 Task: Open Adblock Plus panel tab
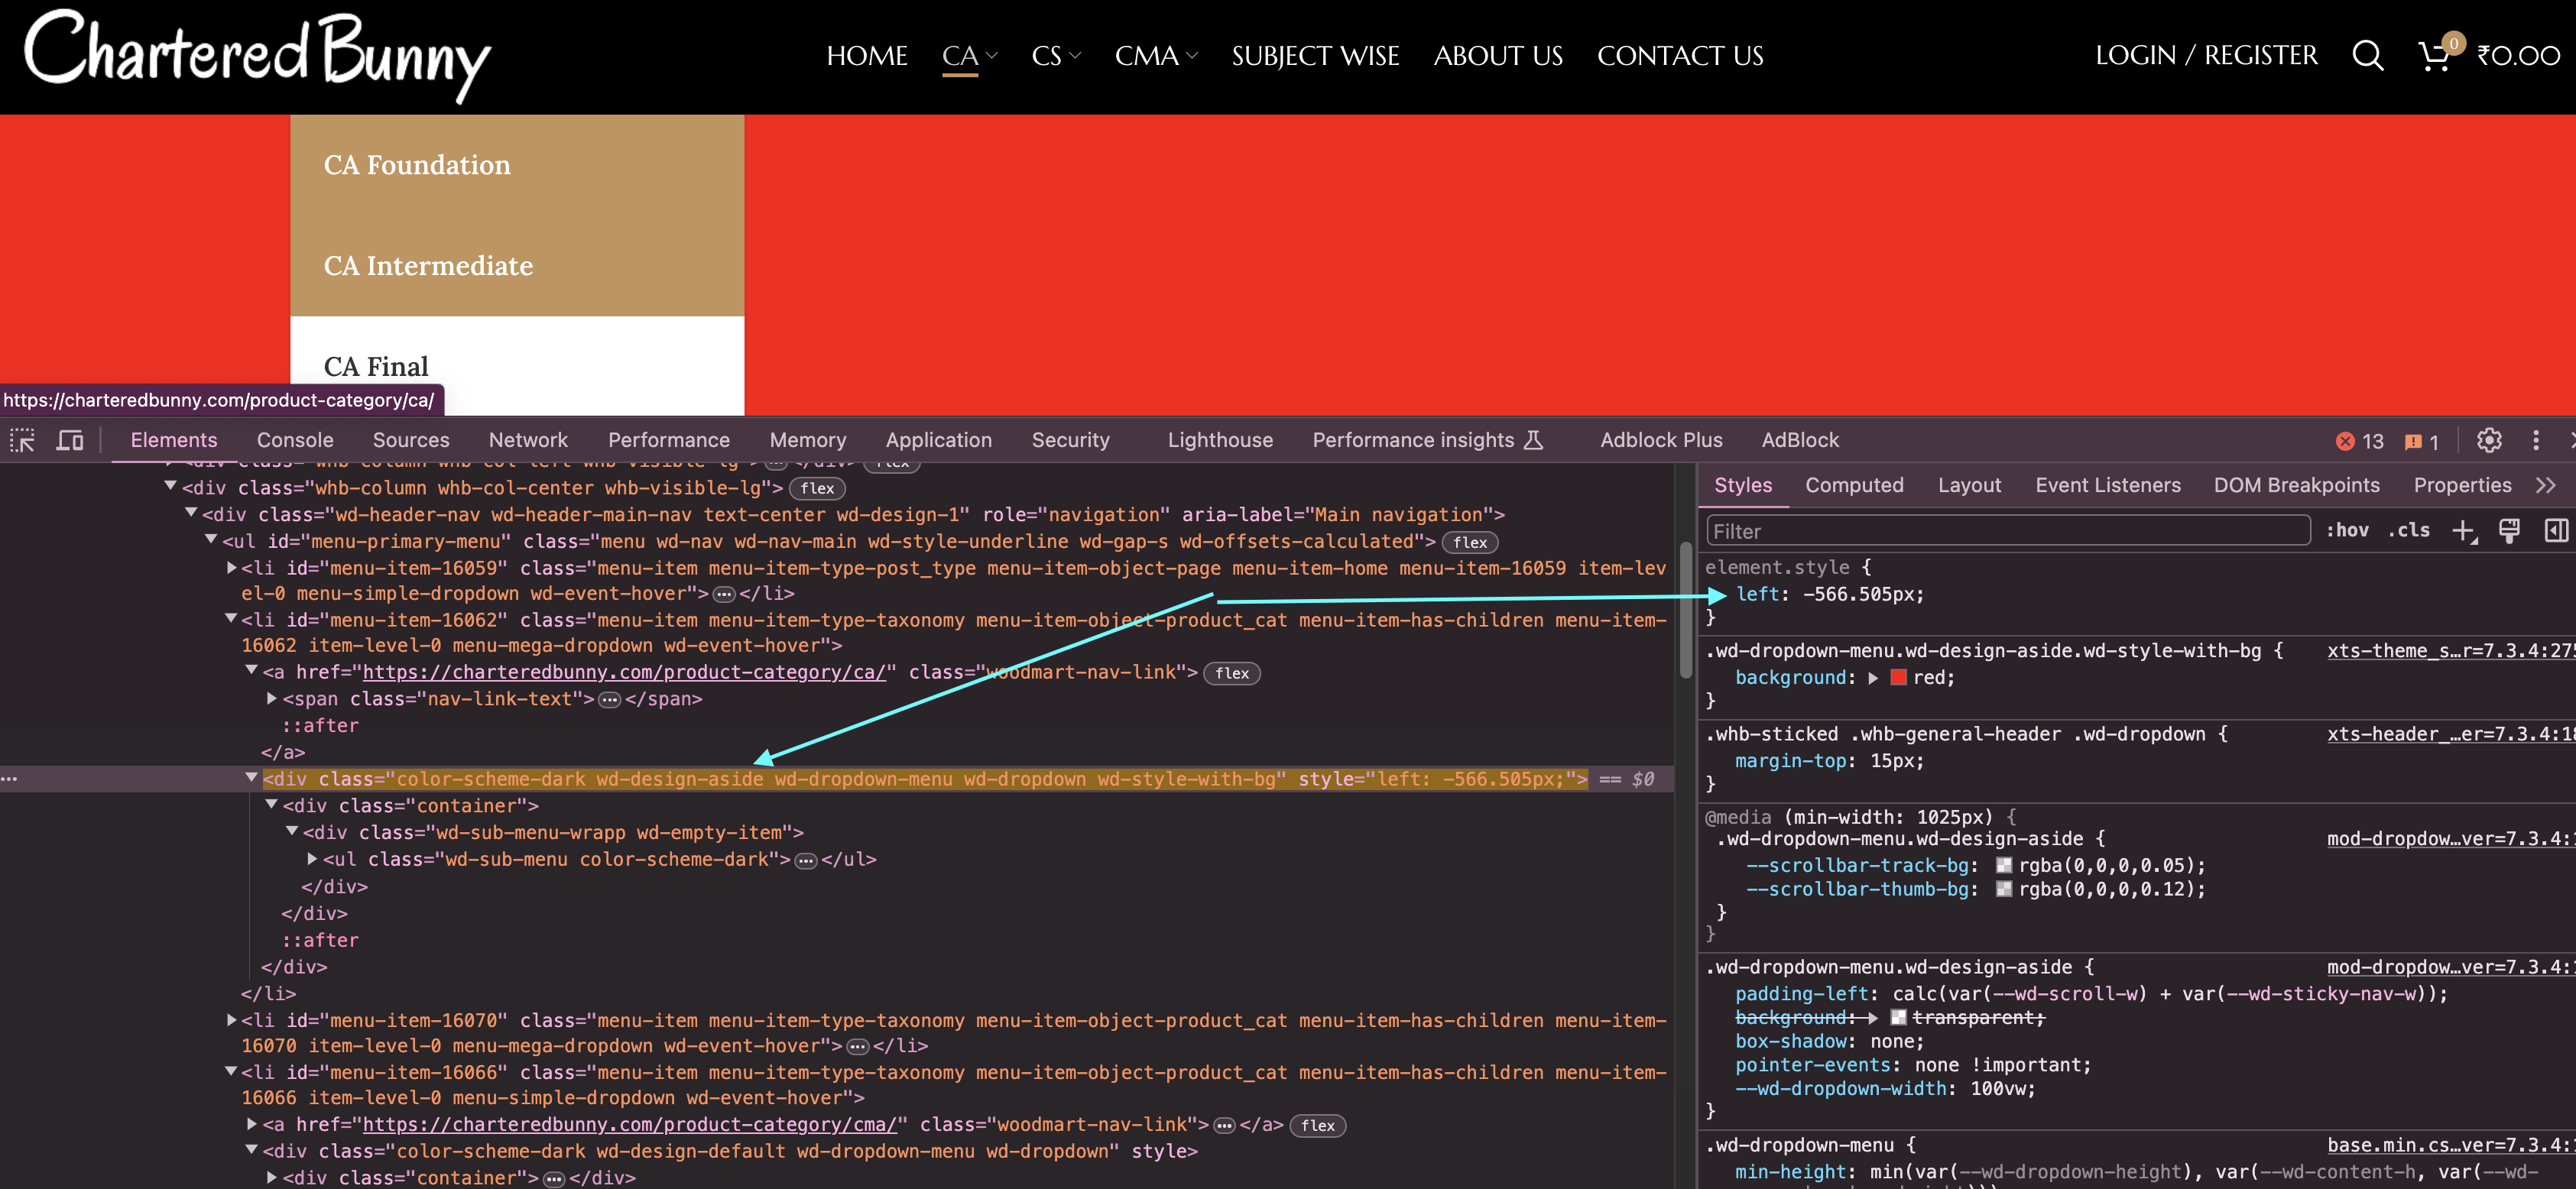(1661, 440)
